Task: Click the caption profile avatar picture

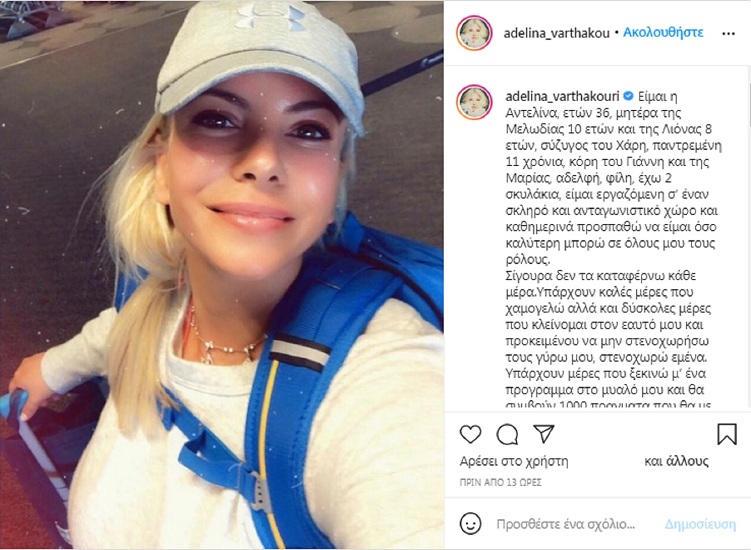Action: click(474, 102)
